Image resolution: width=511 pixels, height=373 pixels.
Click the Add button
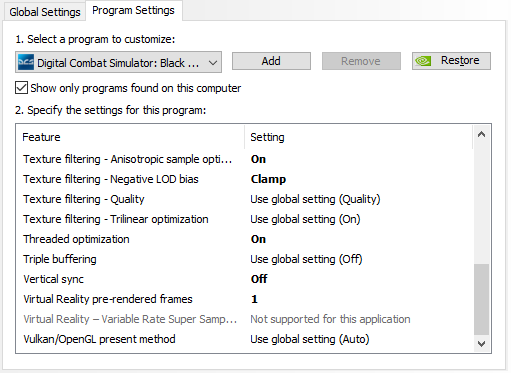(x=271, y=61)
